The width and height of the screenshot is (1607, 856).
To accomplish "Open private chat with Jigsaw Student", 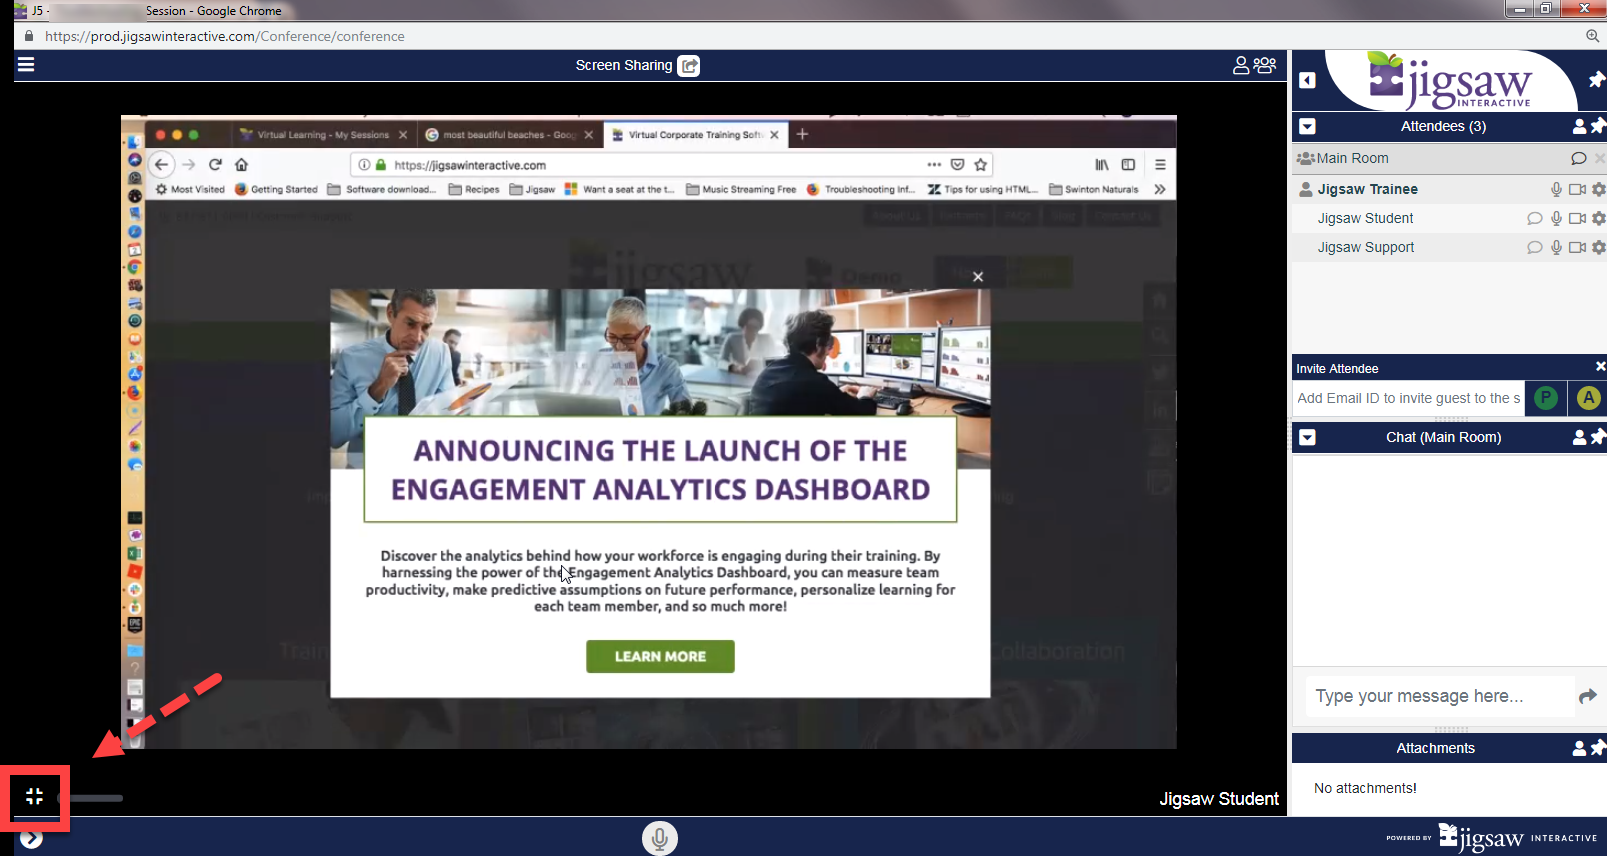I will click(x=1534, y=218).
